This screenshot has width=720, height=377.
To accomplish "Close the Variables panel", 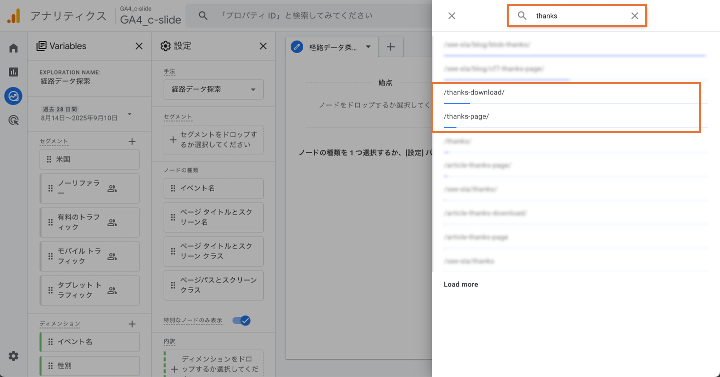I will click(139, 46).
